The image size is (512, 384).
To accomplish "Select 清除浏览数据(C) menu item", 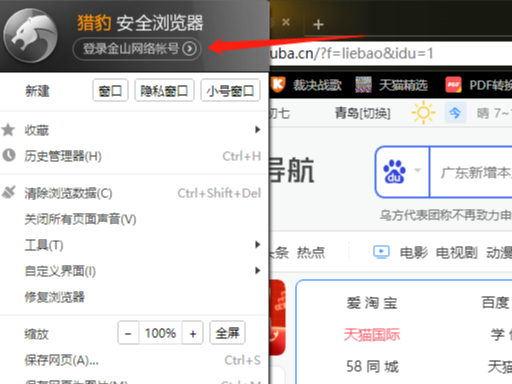I will click(133, 193).
